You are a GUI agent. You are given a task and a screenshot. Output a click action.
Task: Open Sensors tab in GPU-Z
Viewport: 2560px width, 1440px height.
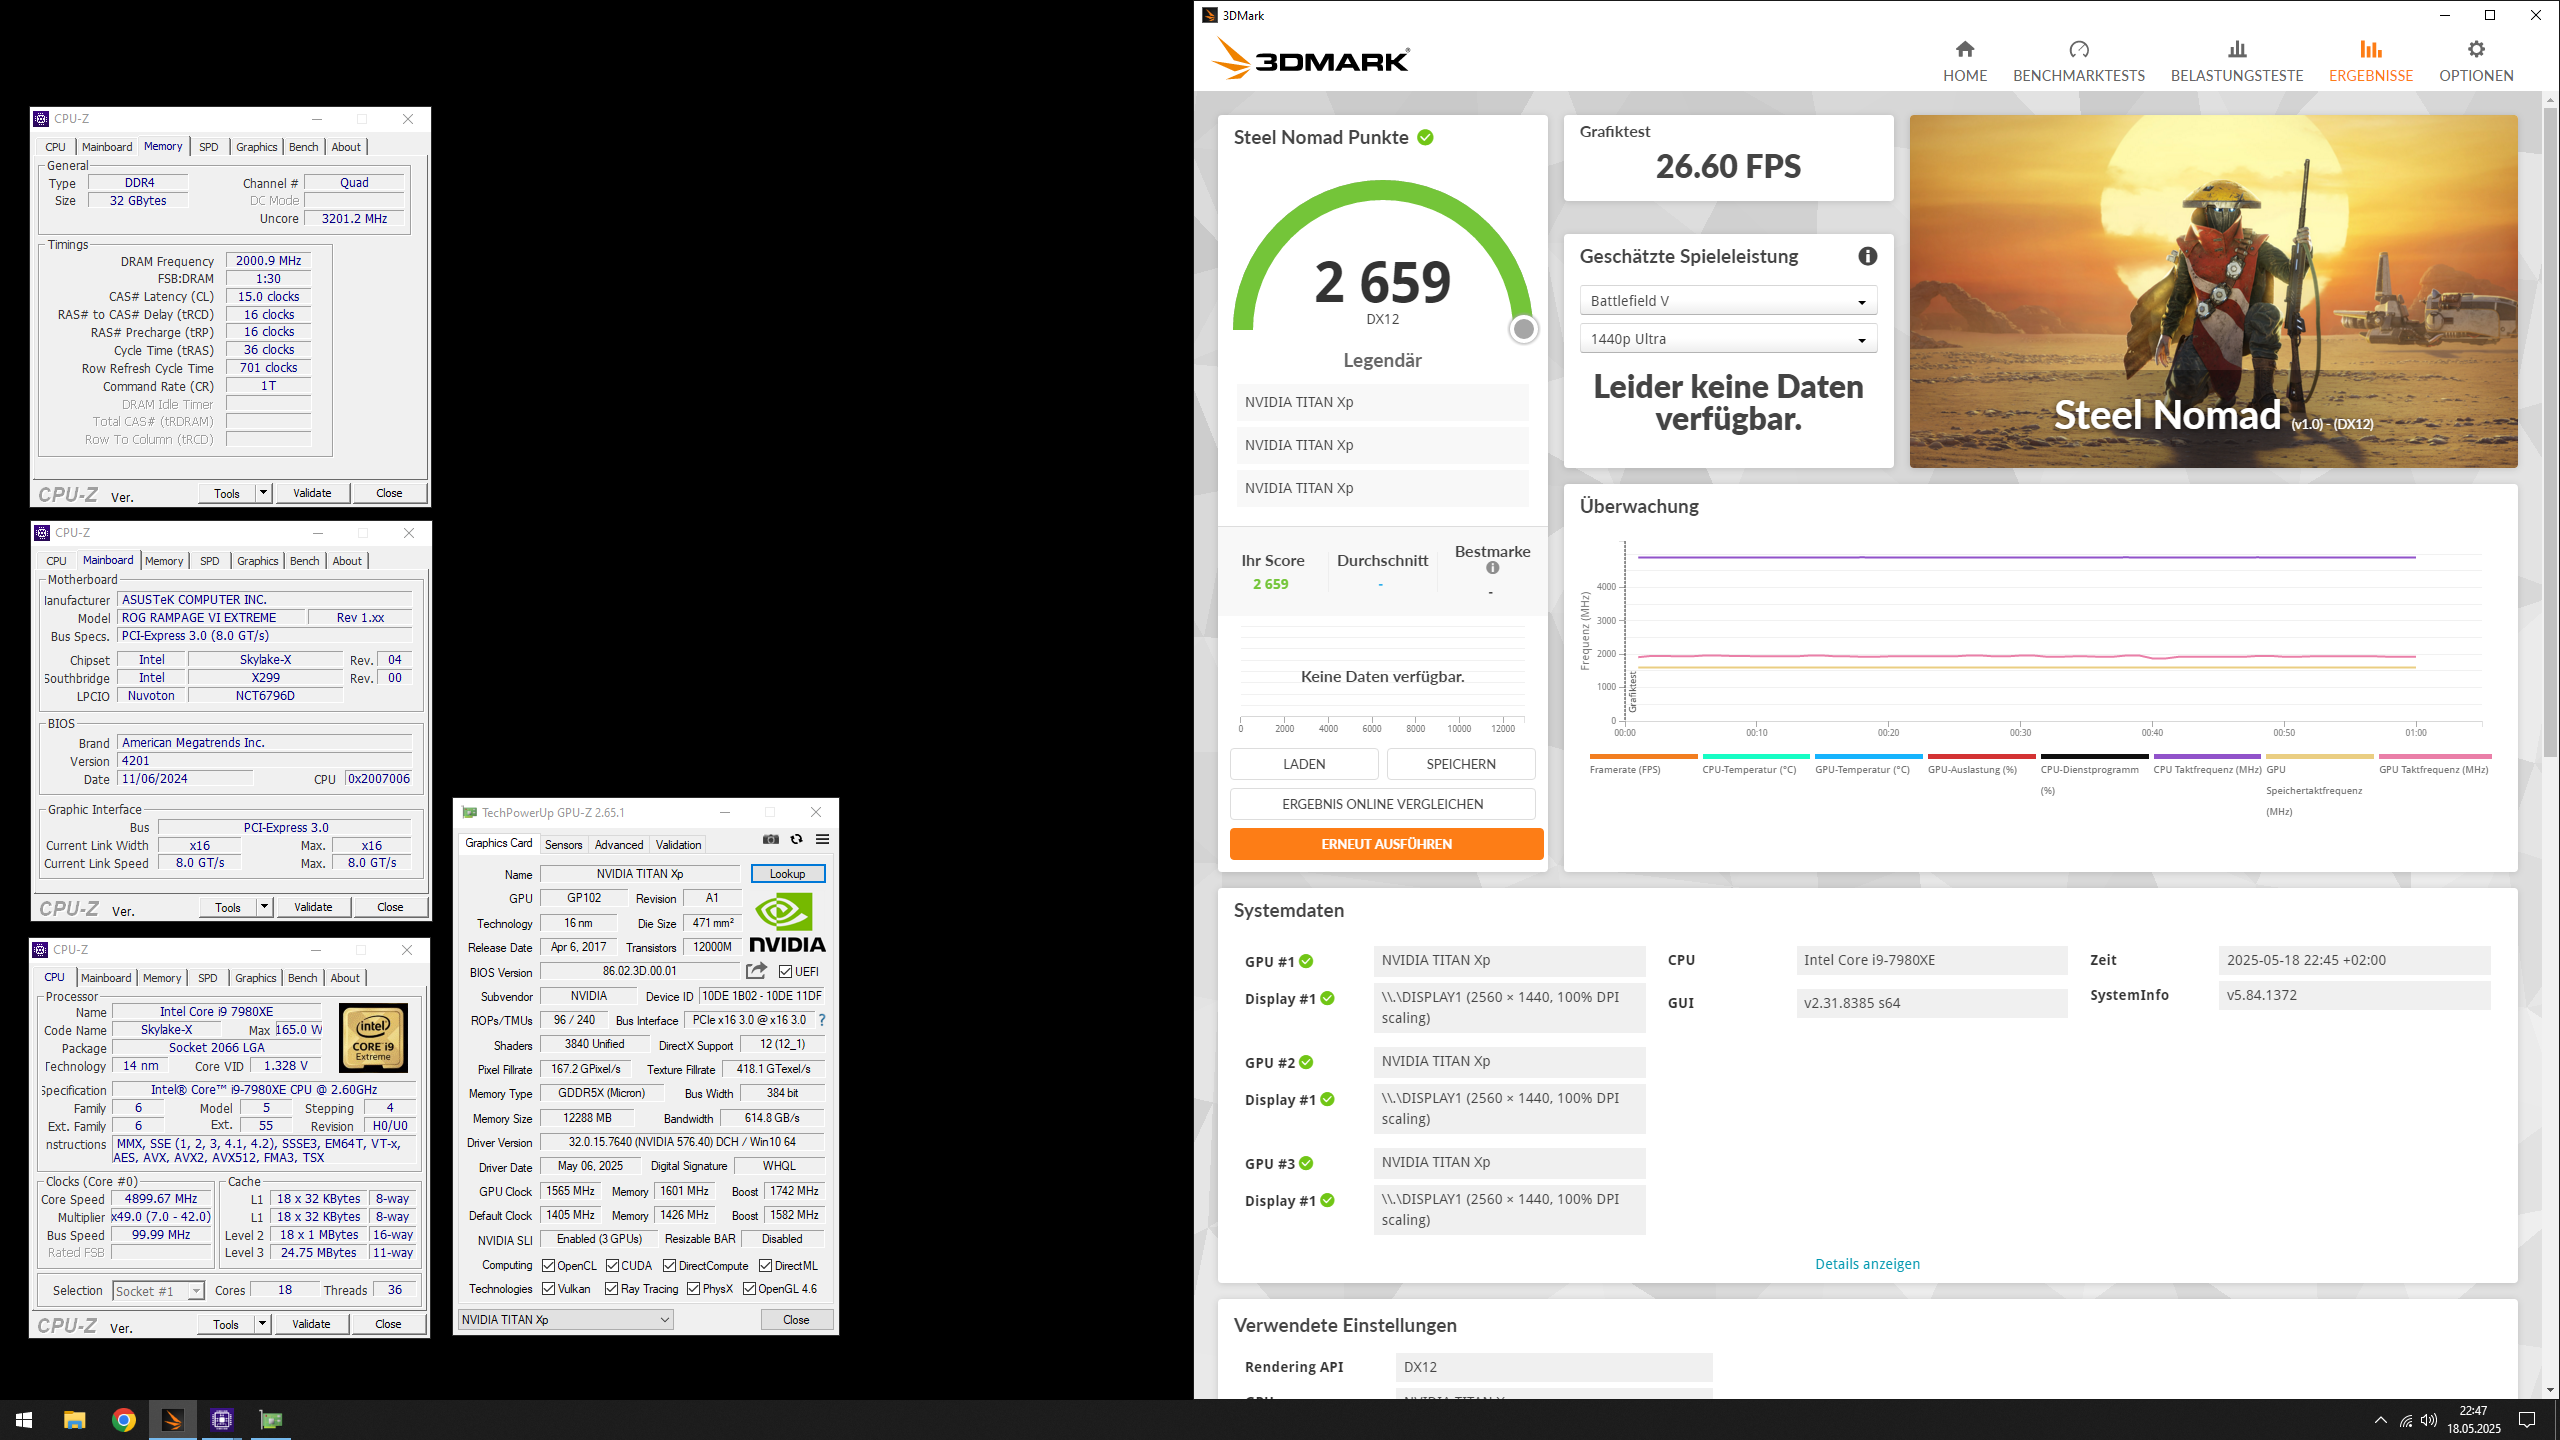[x=563, y=845]
